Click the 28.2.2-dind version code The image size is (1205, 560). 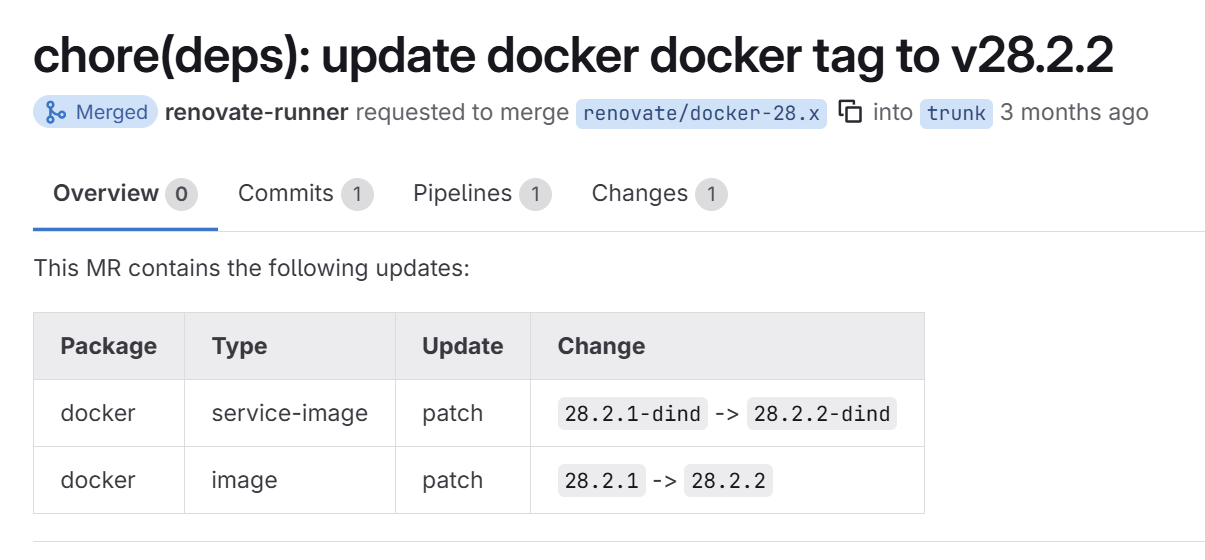coord(821,414)
